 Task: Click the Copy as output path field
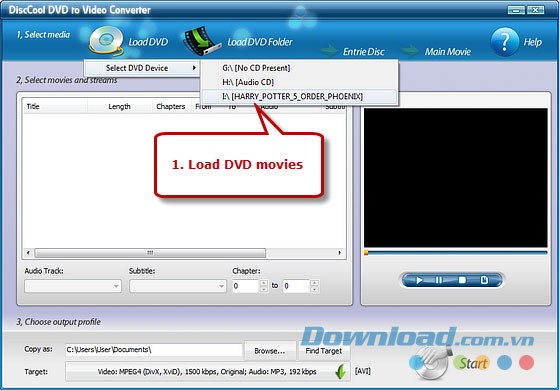pyautogui.click(x=154, y=350)
